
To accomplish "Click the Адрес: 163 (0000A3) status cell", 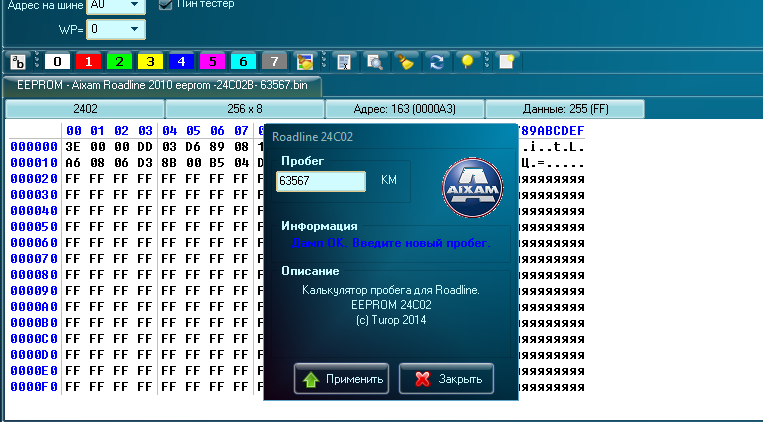I will pos(405,109).
